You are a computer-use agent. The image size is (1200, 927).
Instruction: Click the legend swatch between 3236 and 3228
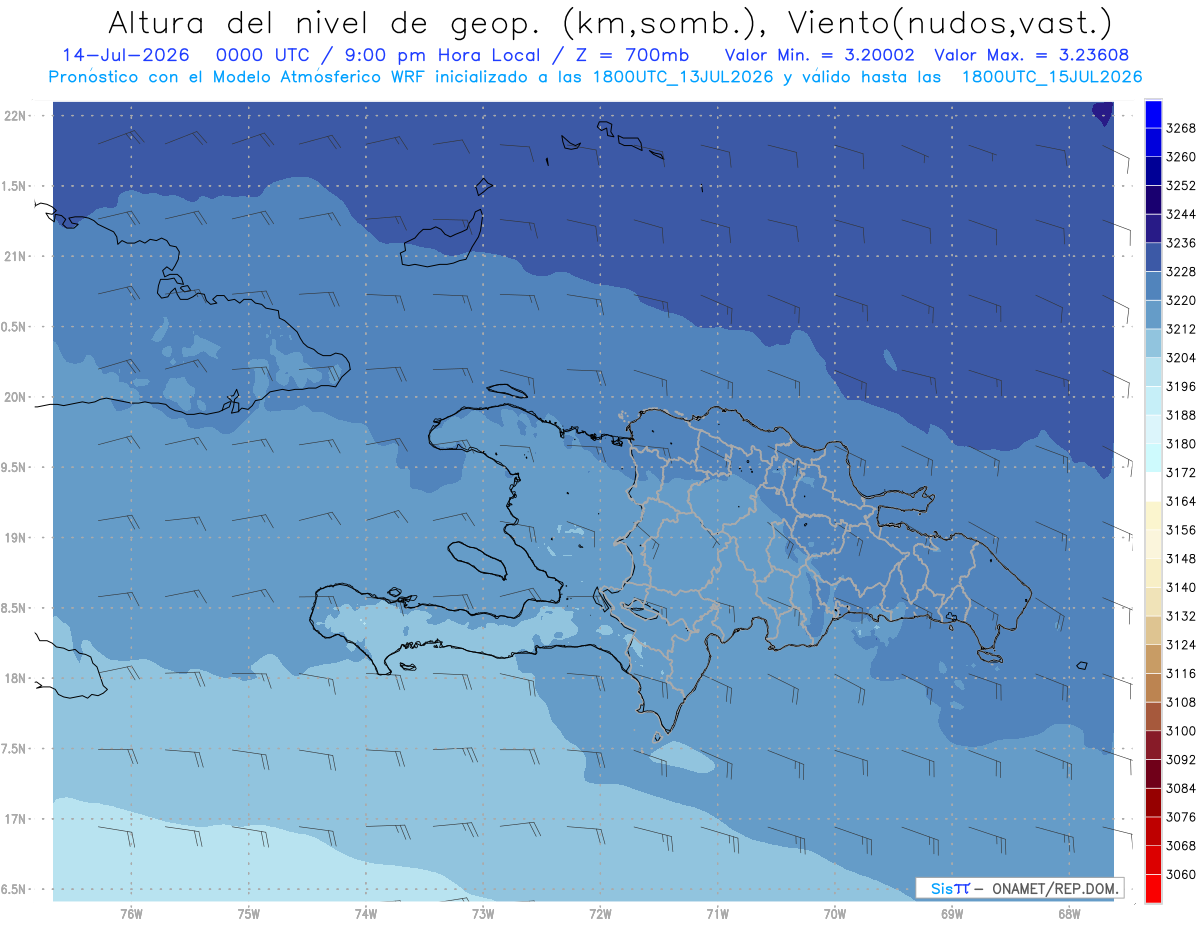click(x=1153, y=257)
